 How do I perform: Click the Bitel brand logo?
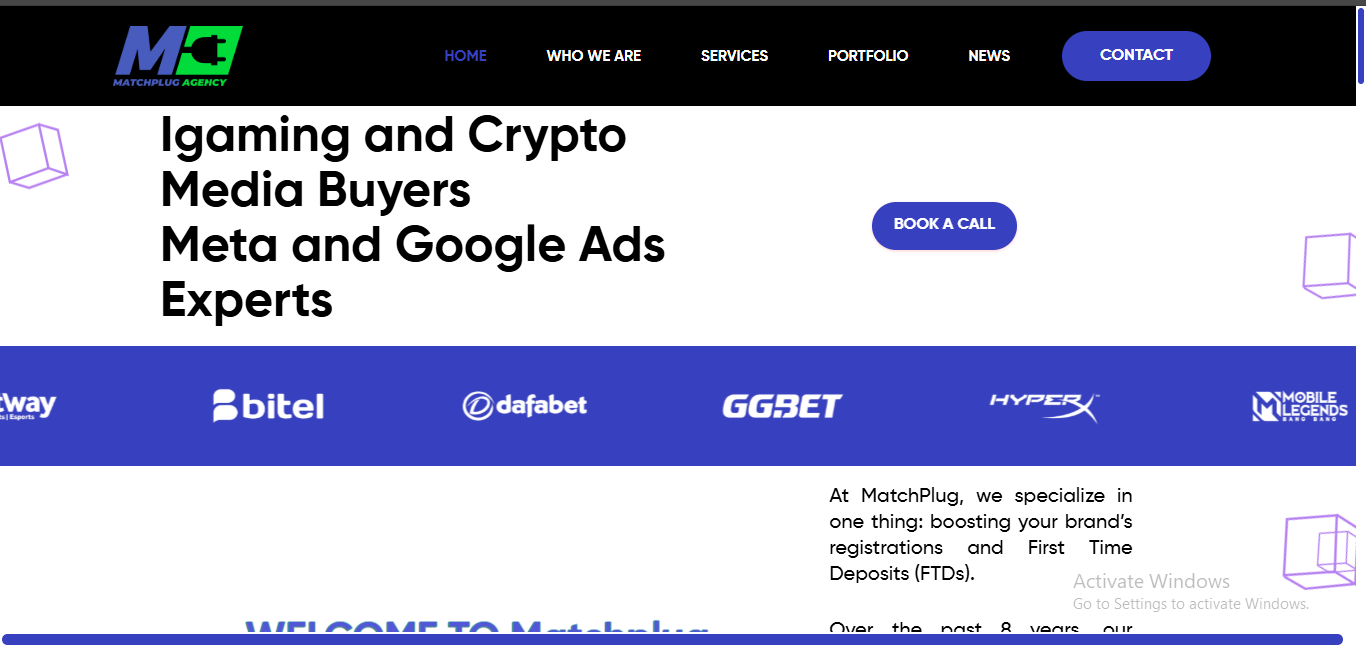click(x=268, y=405)
